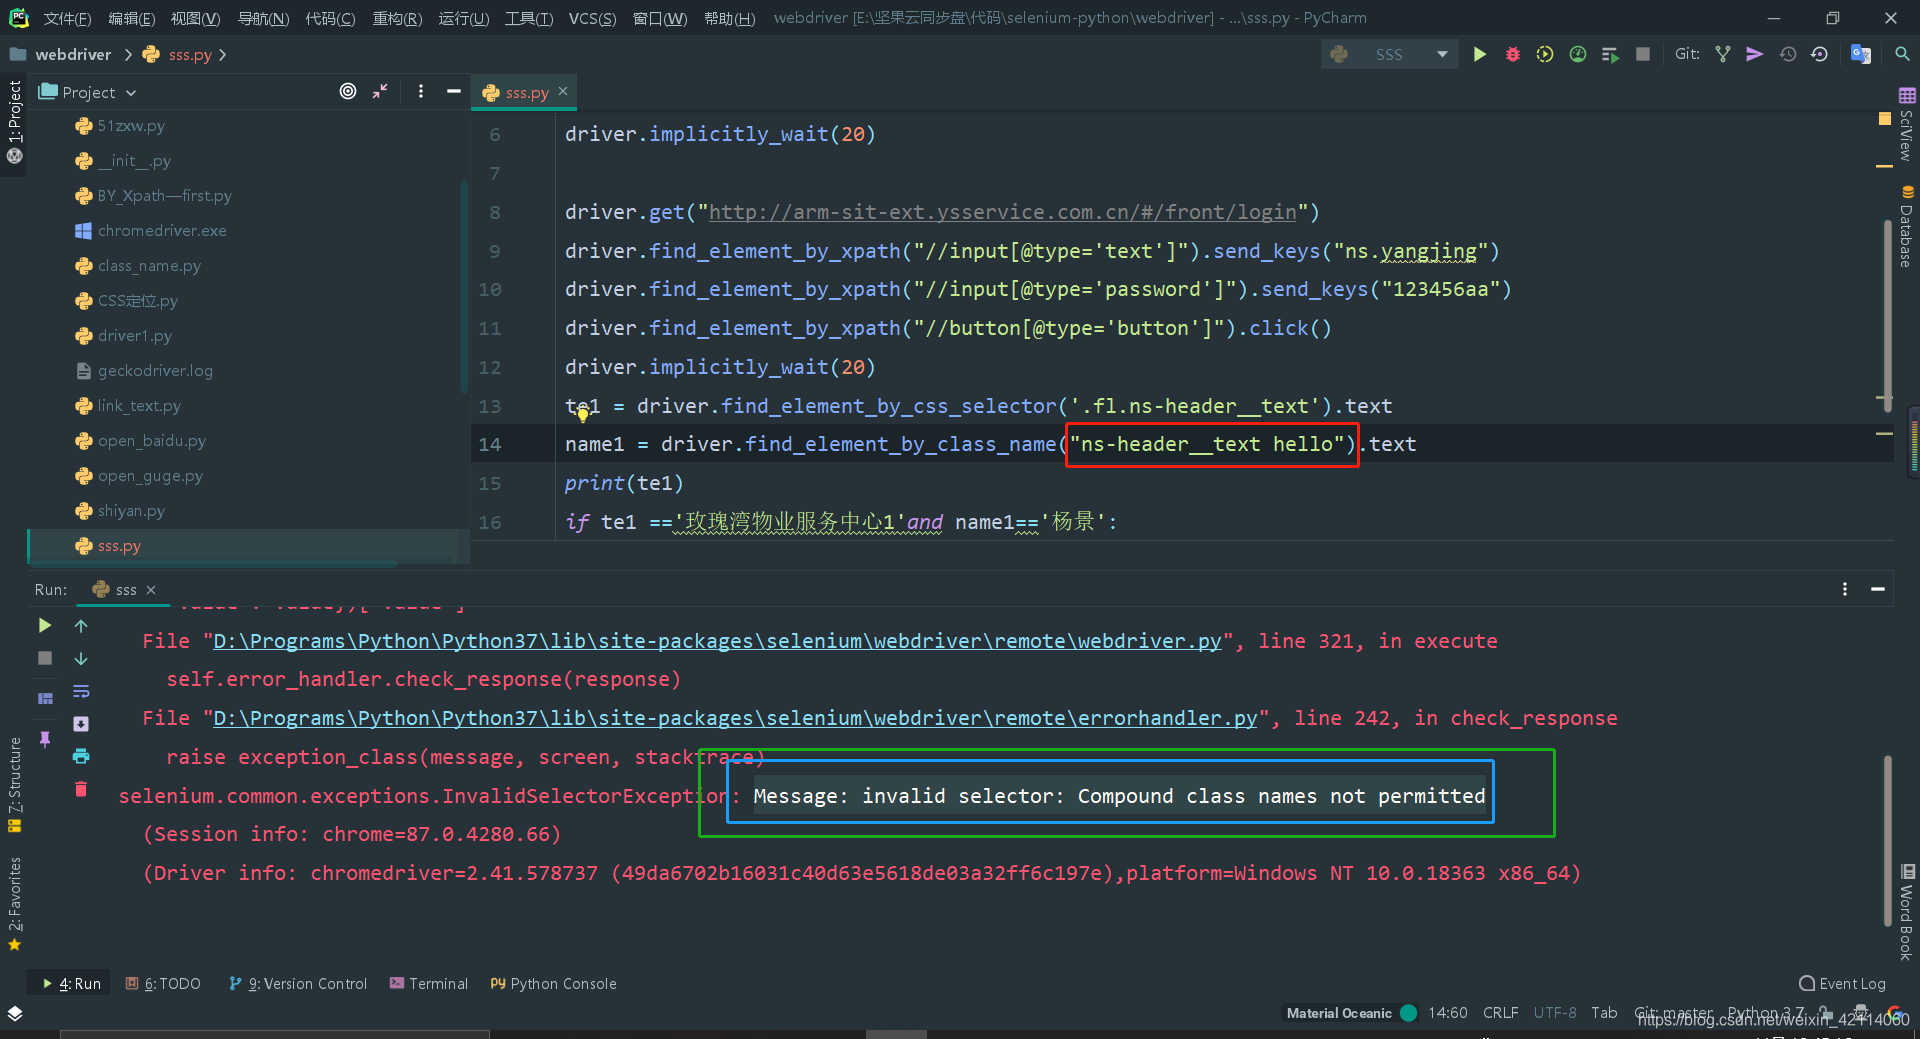Update project with the Git branch icon
The width and height of the screenshot is (1920, 1039).
pyautogui.click(x=1722, y=54)
